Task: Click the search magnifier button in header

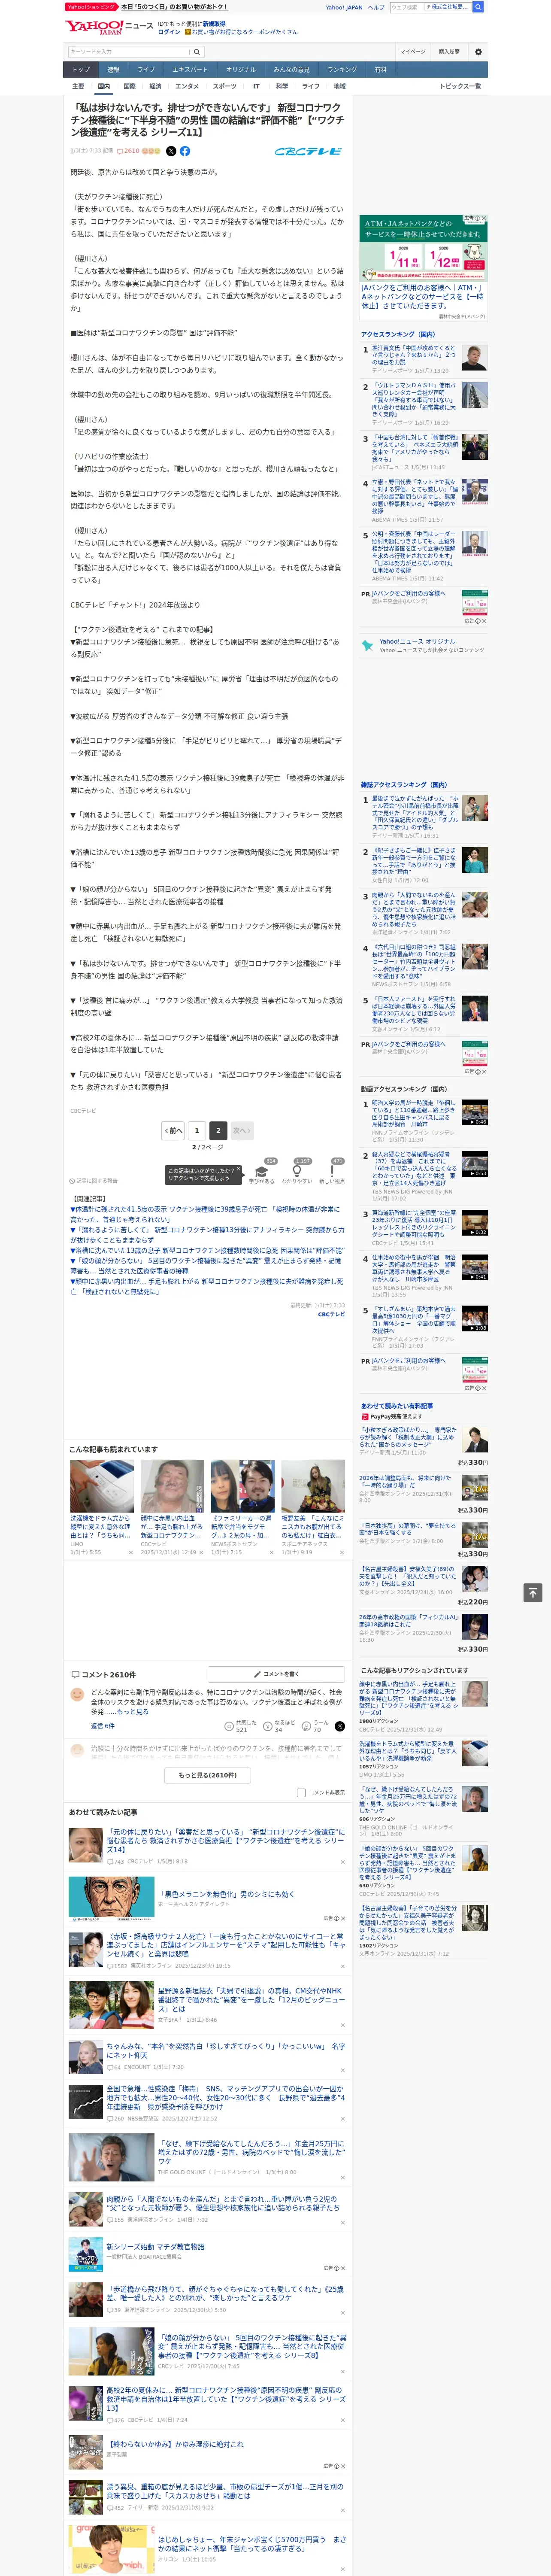Action: 197,52
